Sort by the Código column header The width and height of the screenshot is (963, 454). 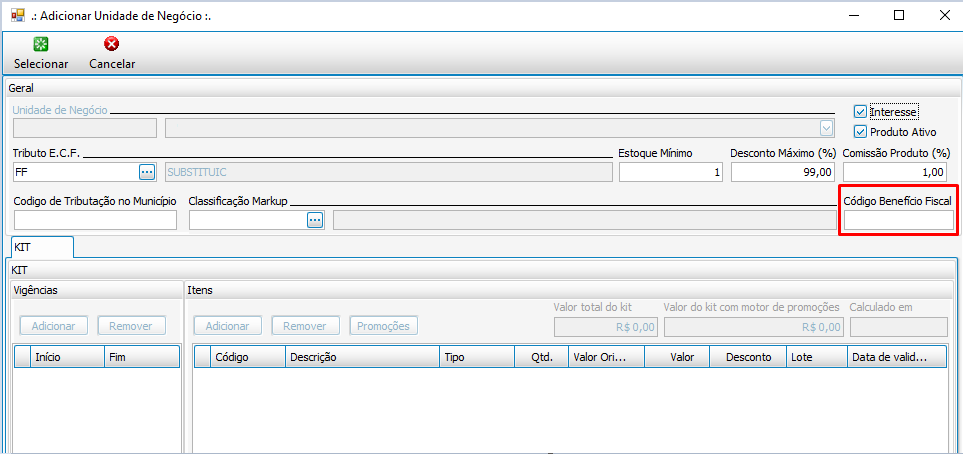[x=248, y=357]
